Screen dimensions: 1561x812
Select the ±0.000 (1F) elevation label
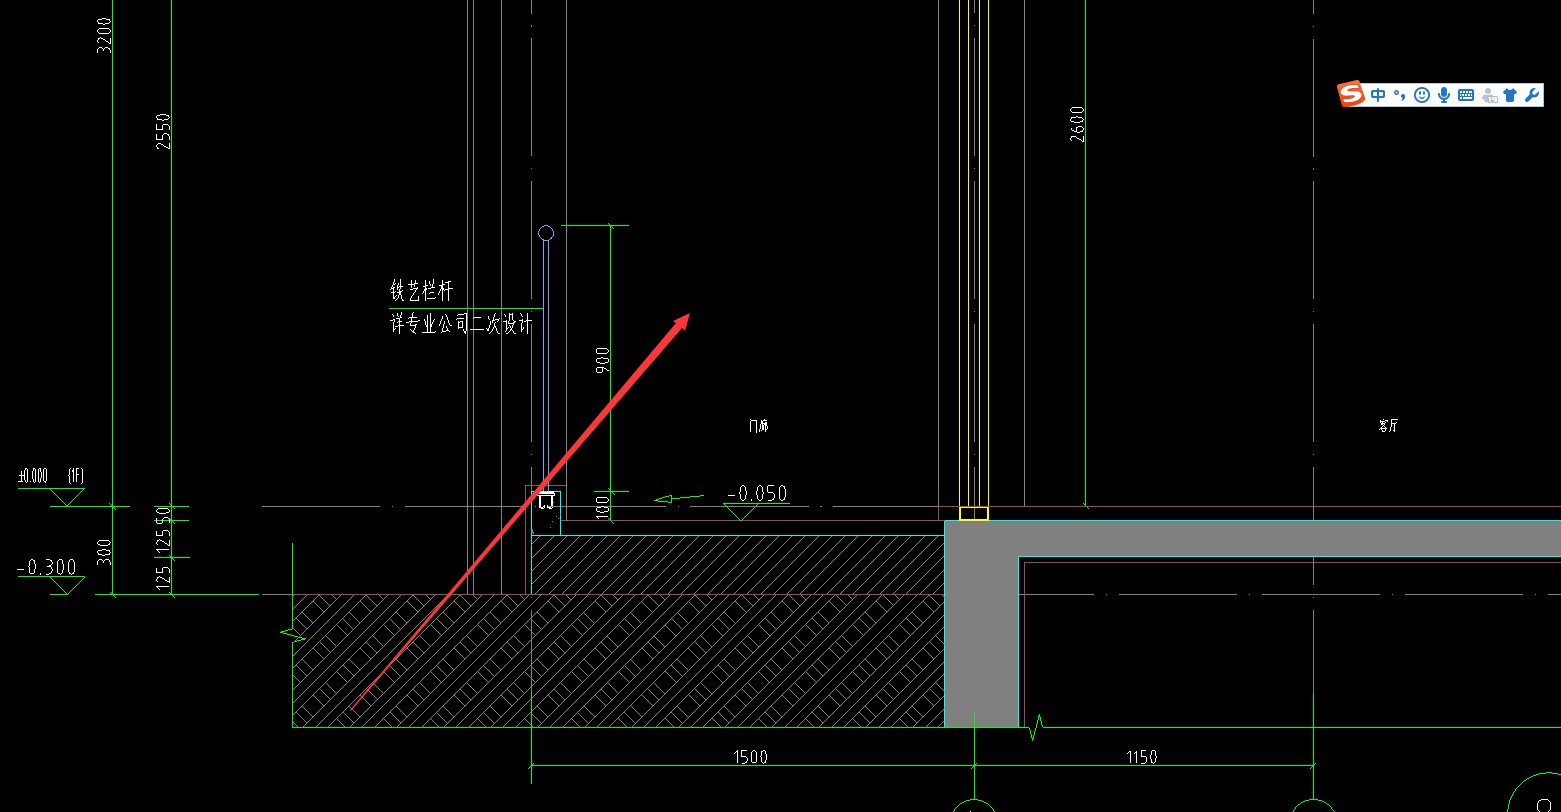(50, 475)
